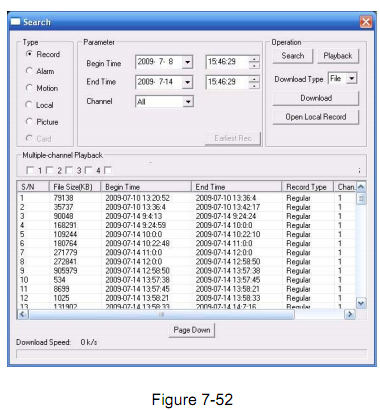Select record row with file size 272841
The height and width of the screenshot is (410, 380).
tap(186, 262)
